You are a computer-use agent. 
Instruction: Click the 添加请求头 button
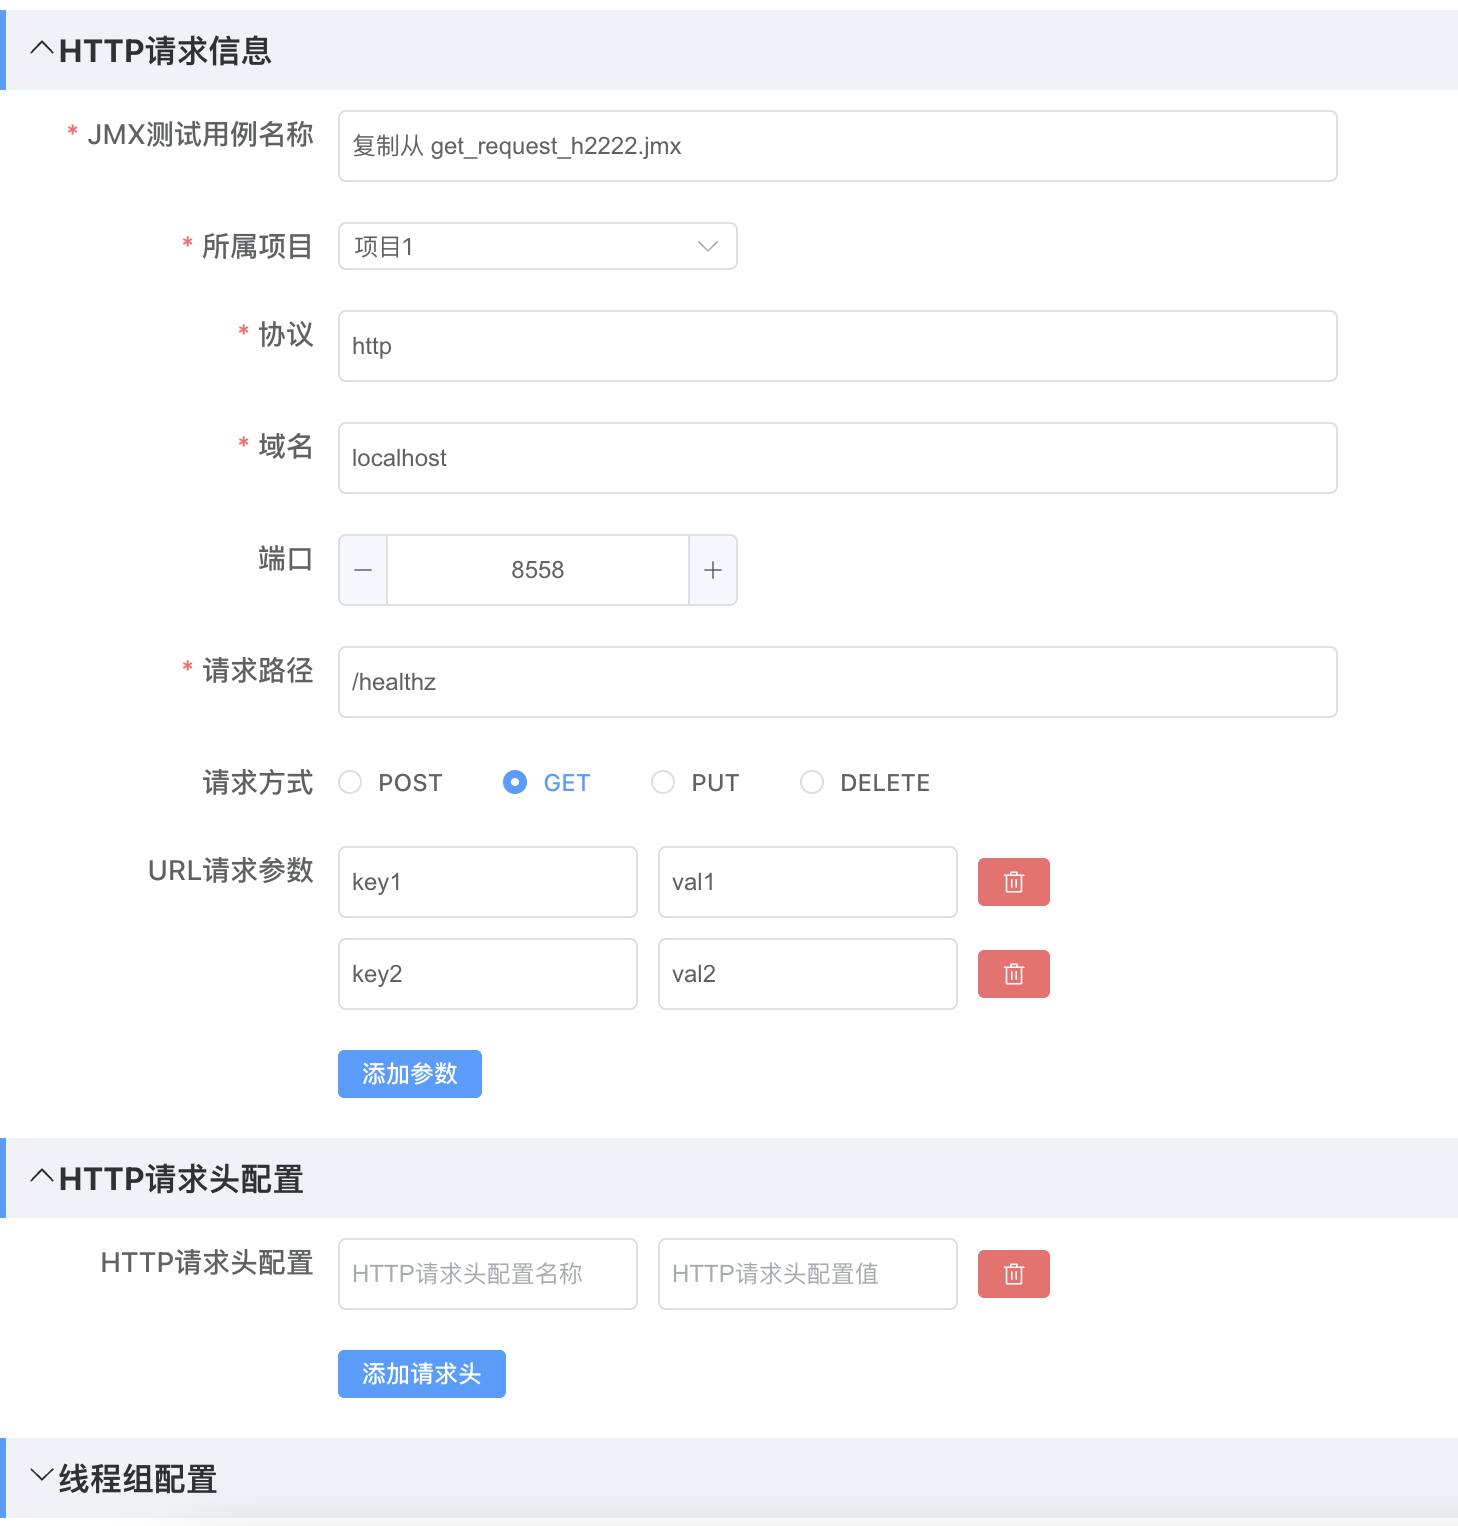pos(422,1374)
